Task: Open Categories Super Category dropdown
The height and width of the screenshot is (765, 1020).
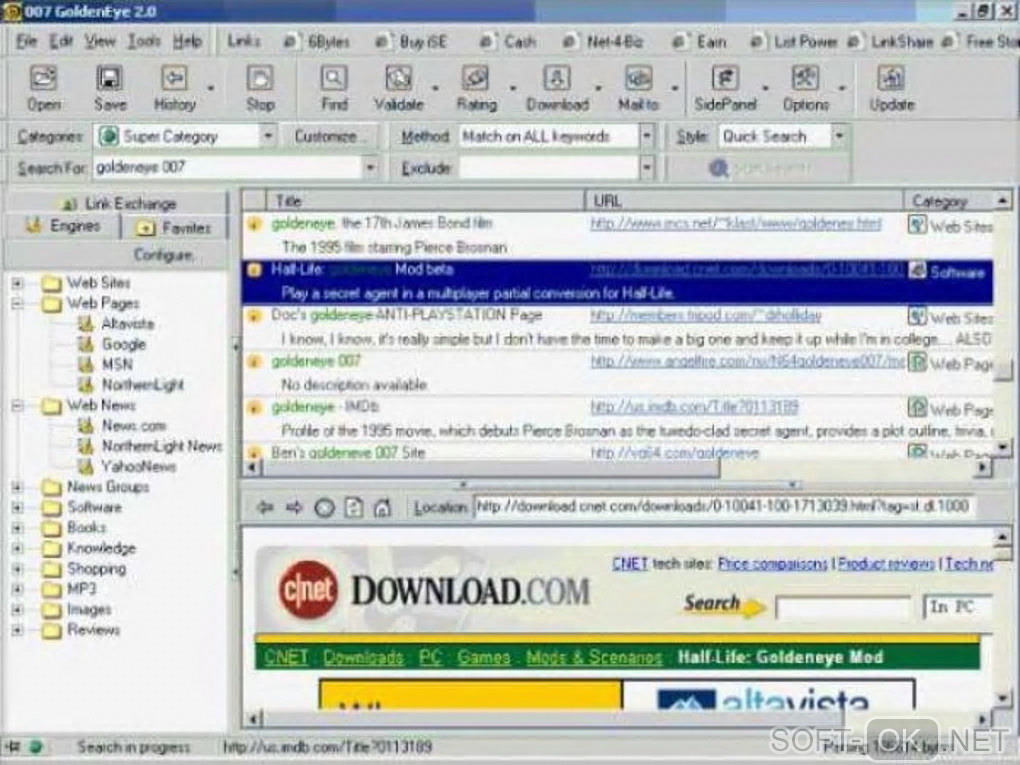Action: (267, 136)
